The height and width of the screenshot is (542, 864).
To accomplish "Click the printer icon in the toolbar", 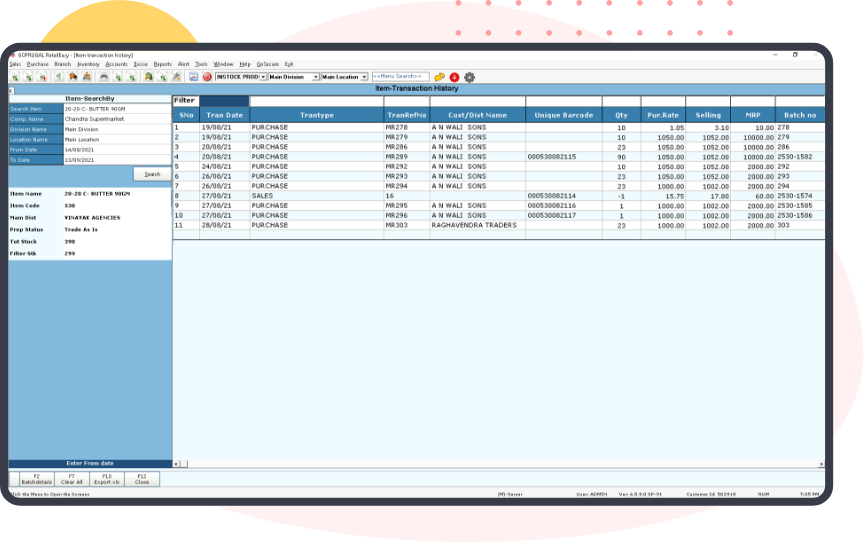I will [102, 77].
